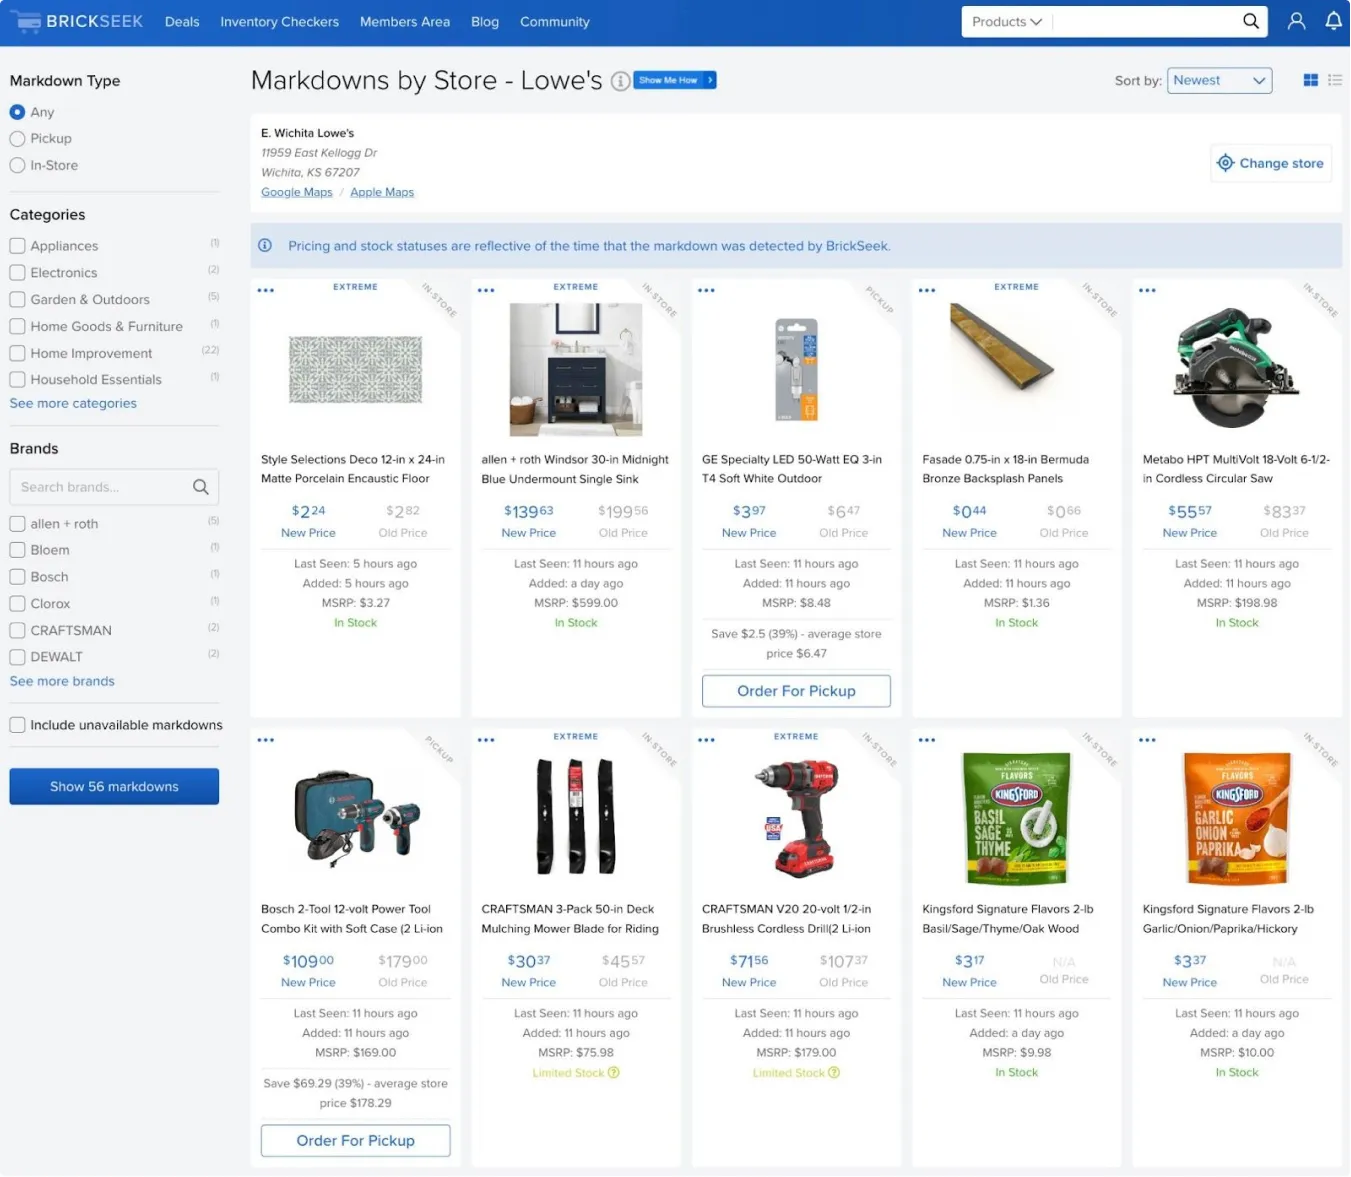The height and width of the screenshot is (1177, 1351).
Task: Switch to list view
Action: [1335, 80]
